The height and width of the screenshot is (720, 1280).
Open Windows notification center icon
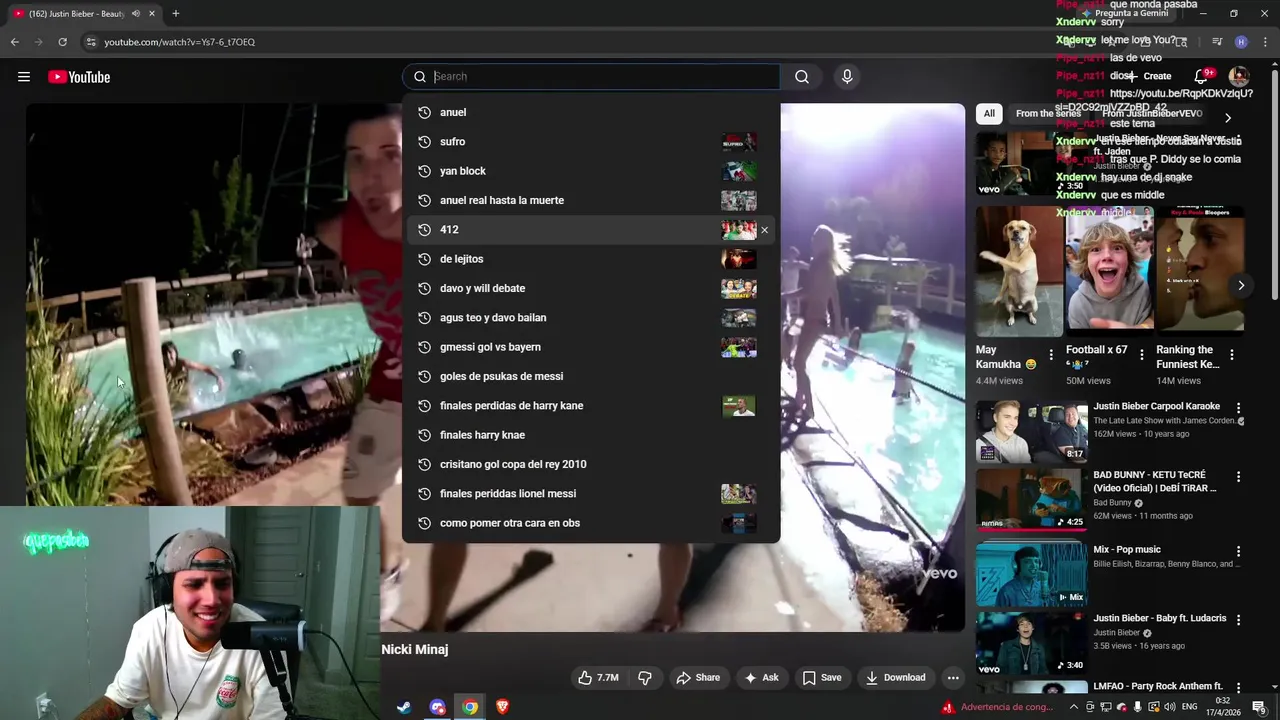(1259, 707)
